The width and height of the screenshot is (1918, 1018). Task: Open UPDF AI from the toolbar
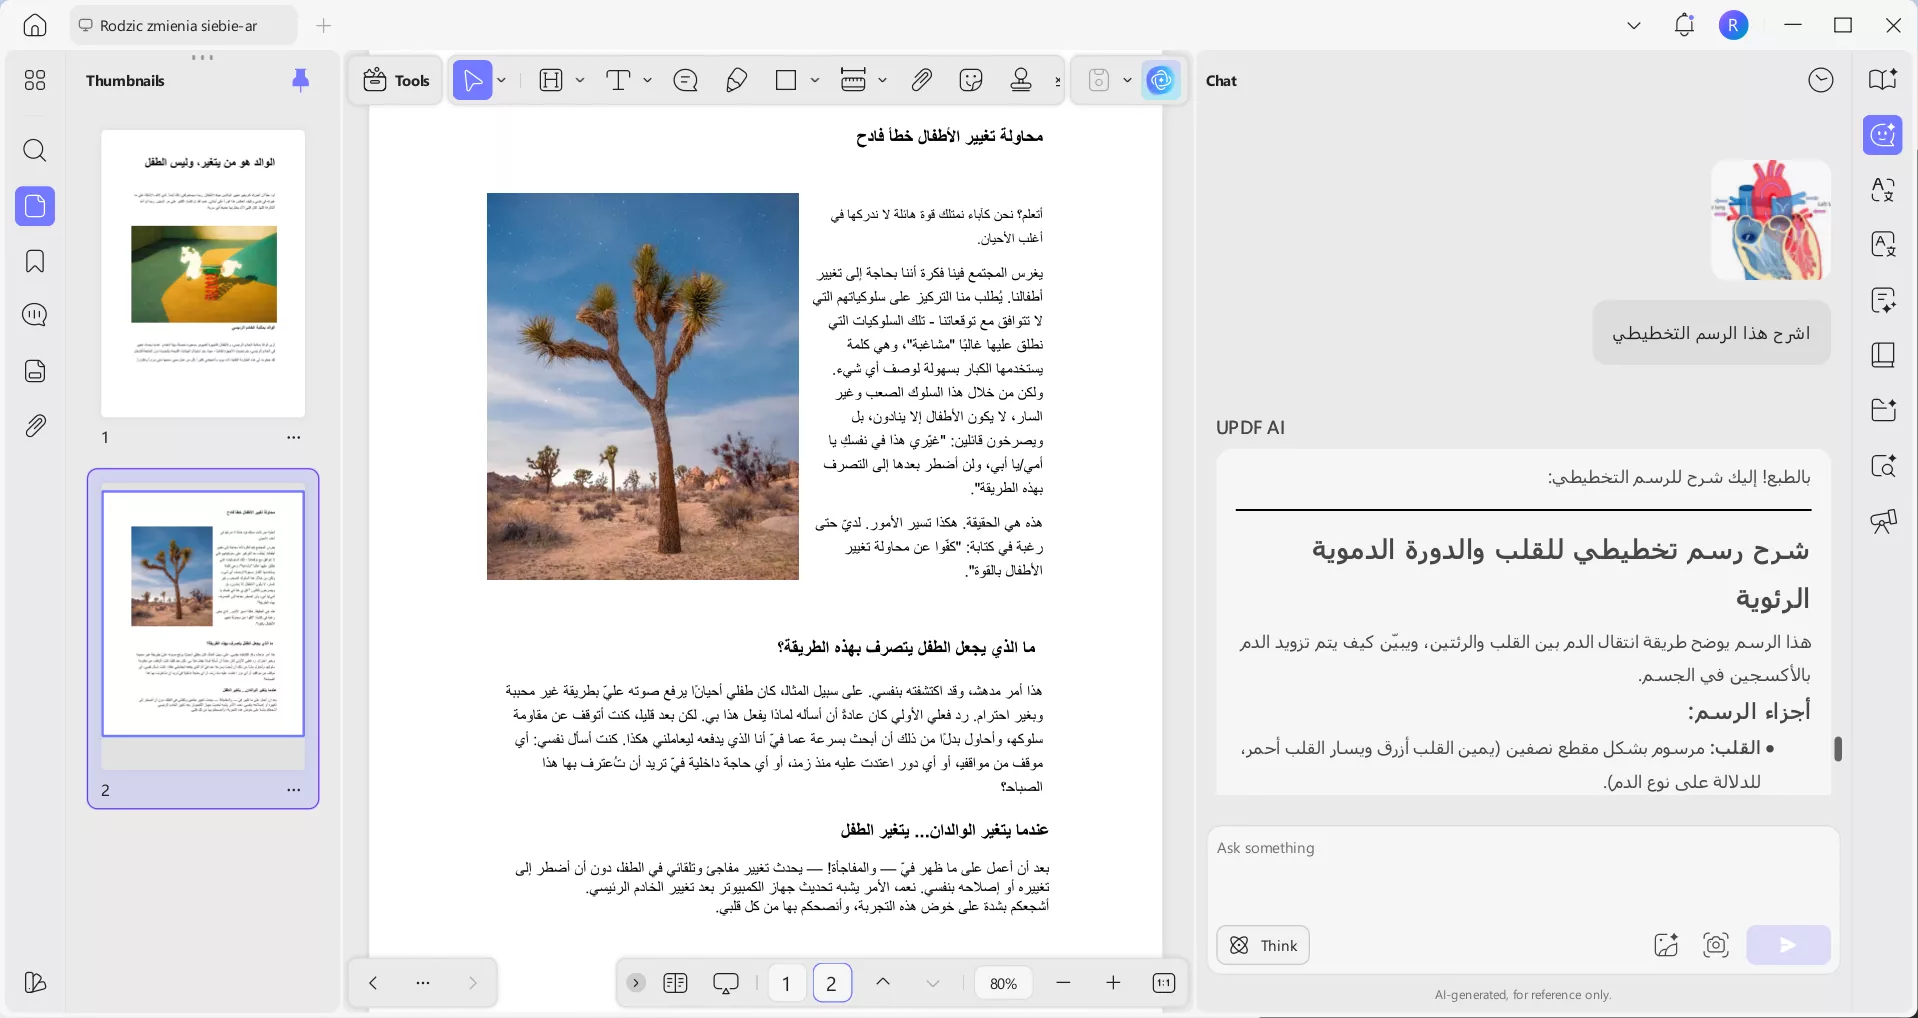pyautogui.click(x=1160, y=80)
